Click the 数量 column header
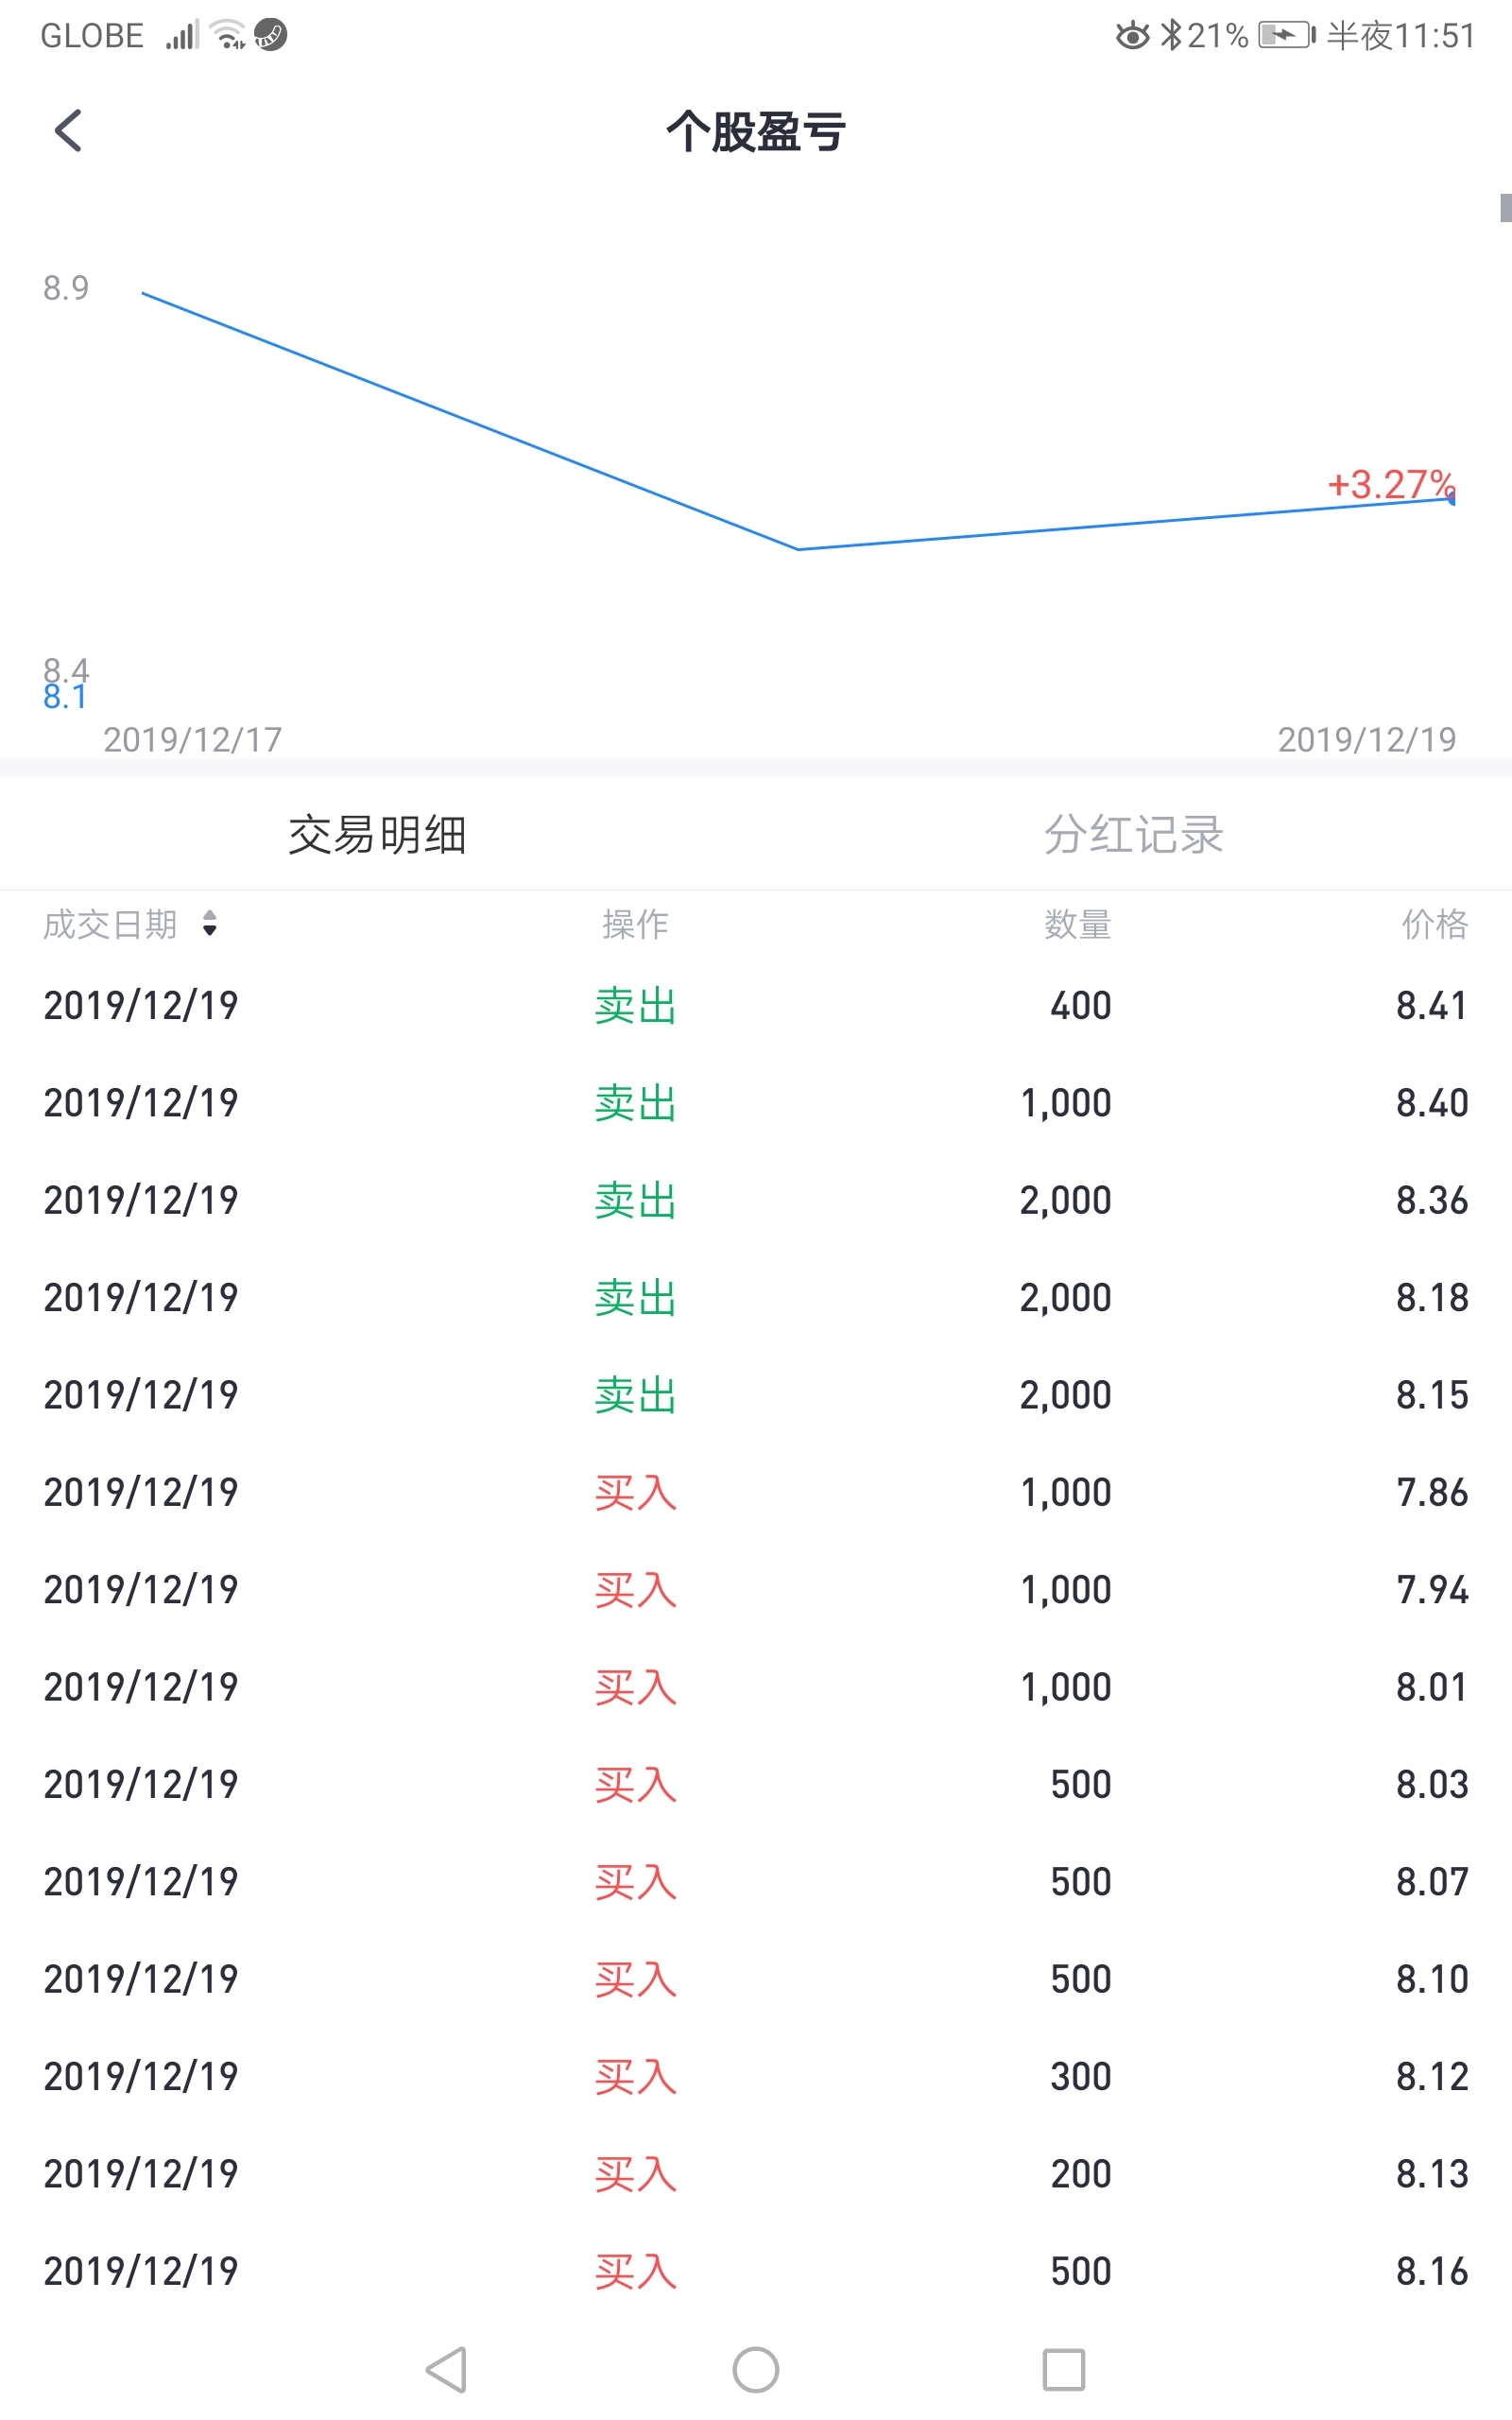This screenshot has width=1512, height=2420. [1077, 924]
